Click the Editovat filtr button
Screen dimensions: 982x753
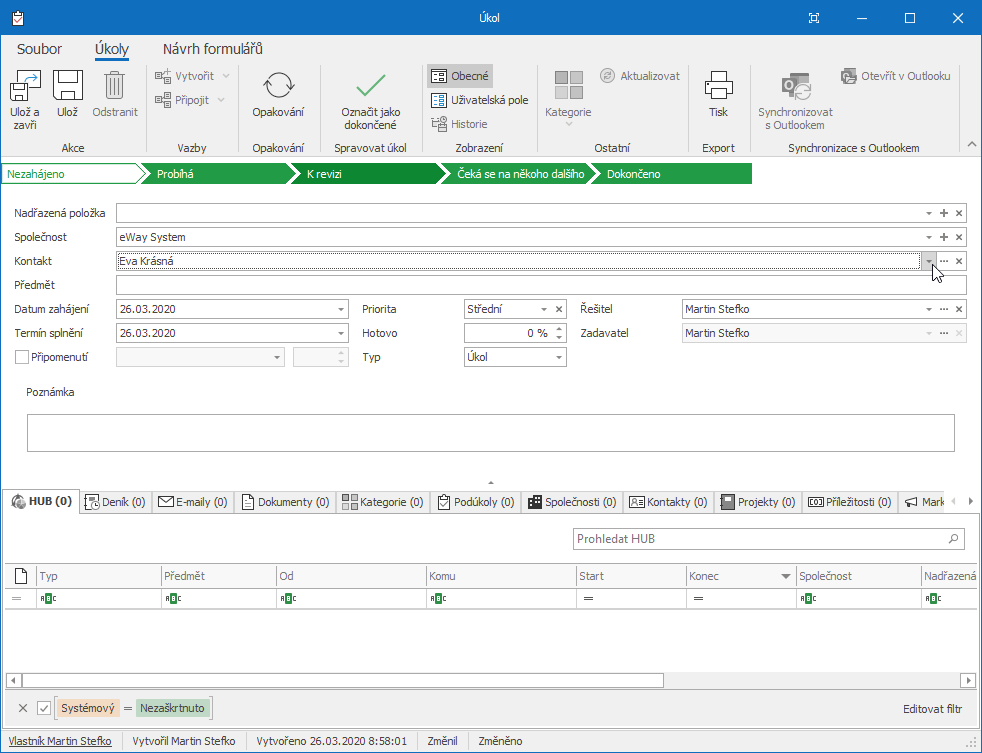932,708
